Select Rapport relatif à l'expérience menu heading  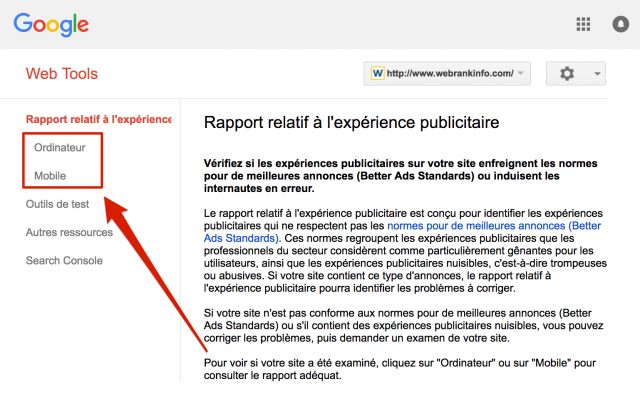tap(98, 119)
